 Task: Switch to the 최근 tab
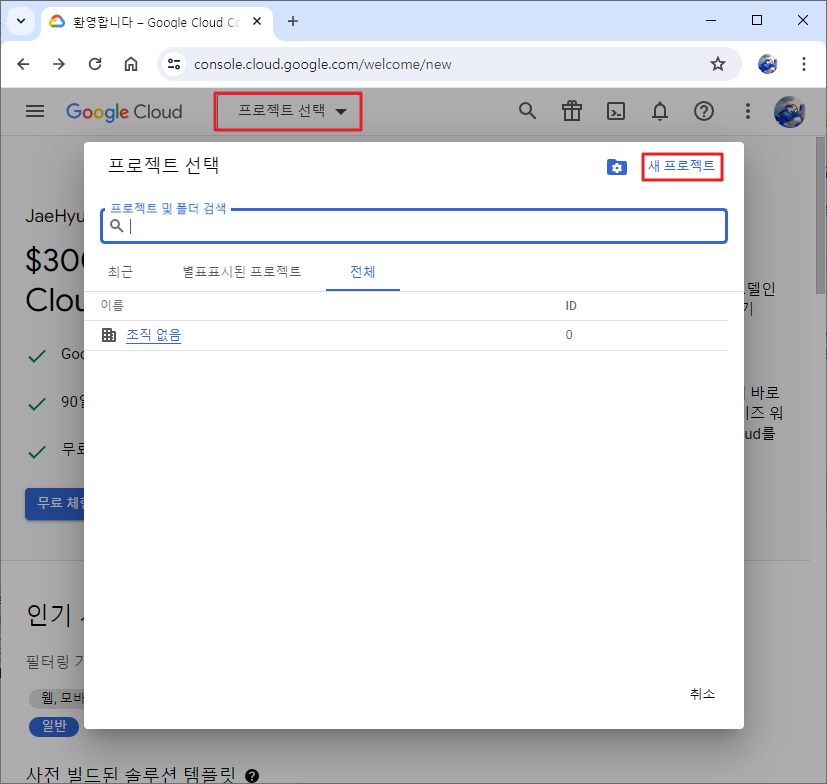pyautogui.click(x=120, y=272)
